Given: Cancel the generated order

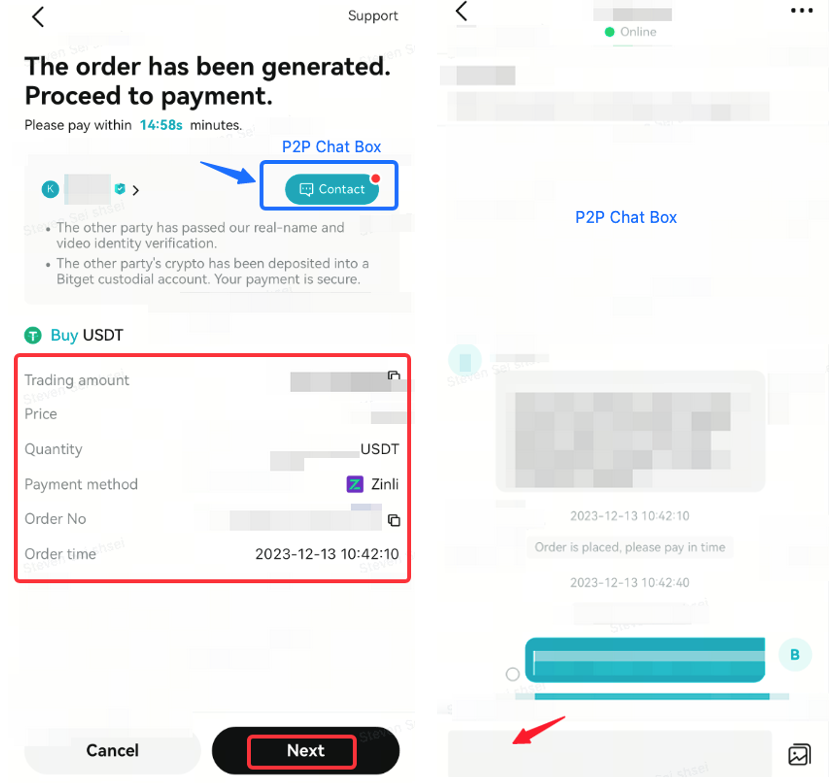Looking at the screenshot, I should click(x=112, y=750).
